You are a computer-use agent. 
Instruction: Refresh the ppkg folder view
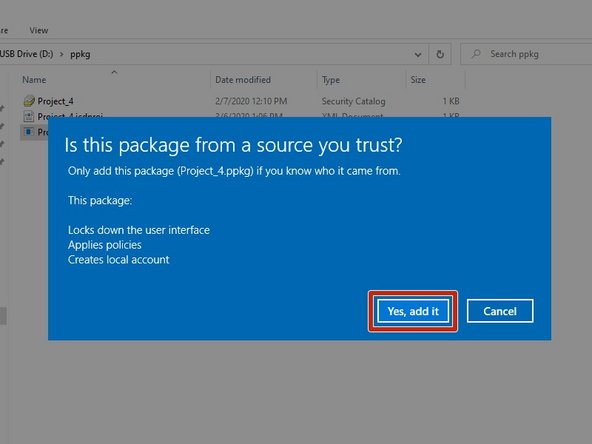440,55
